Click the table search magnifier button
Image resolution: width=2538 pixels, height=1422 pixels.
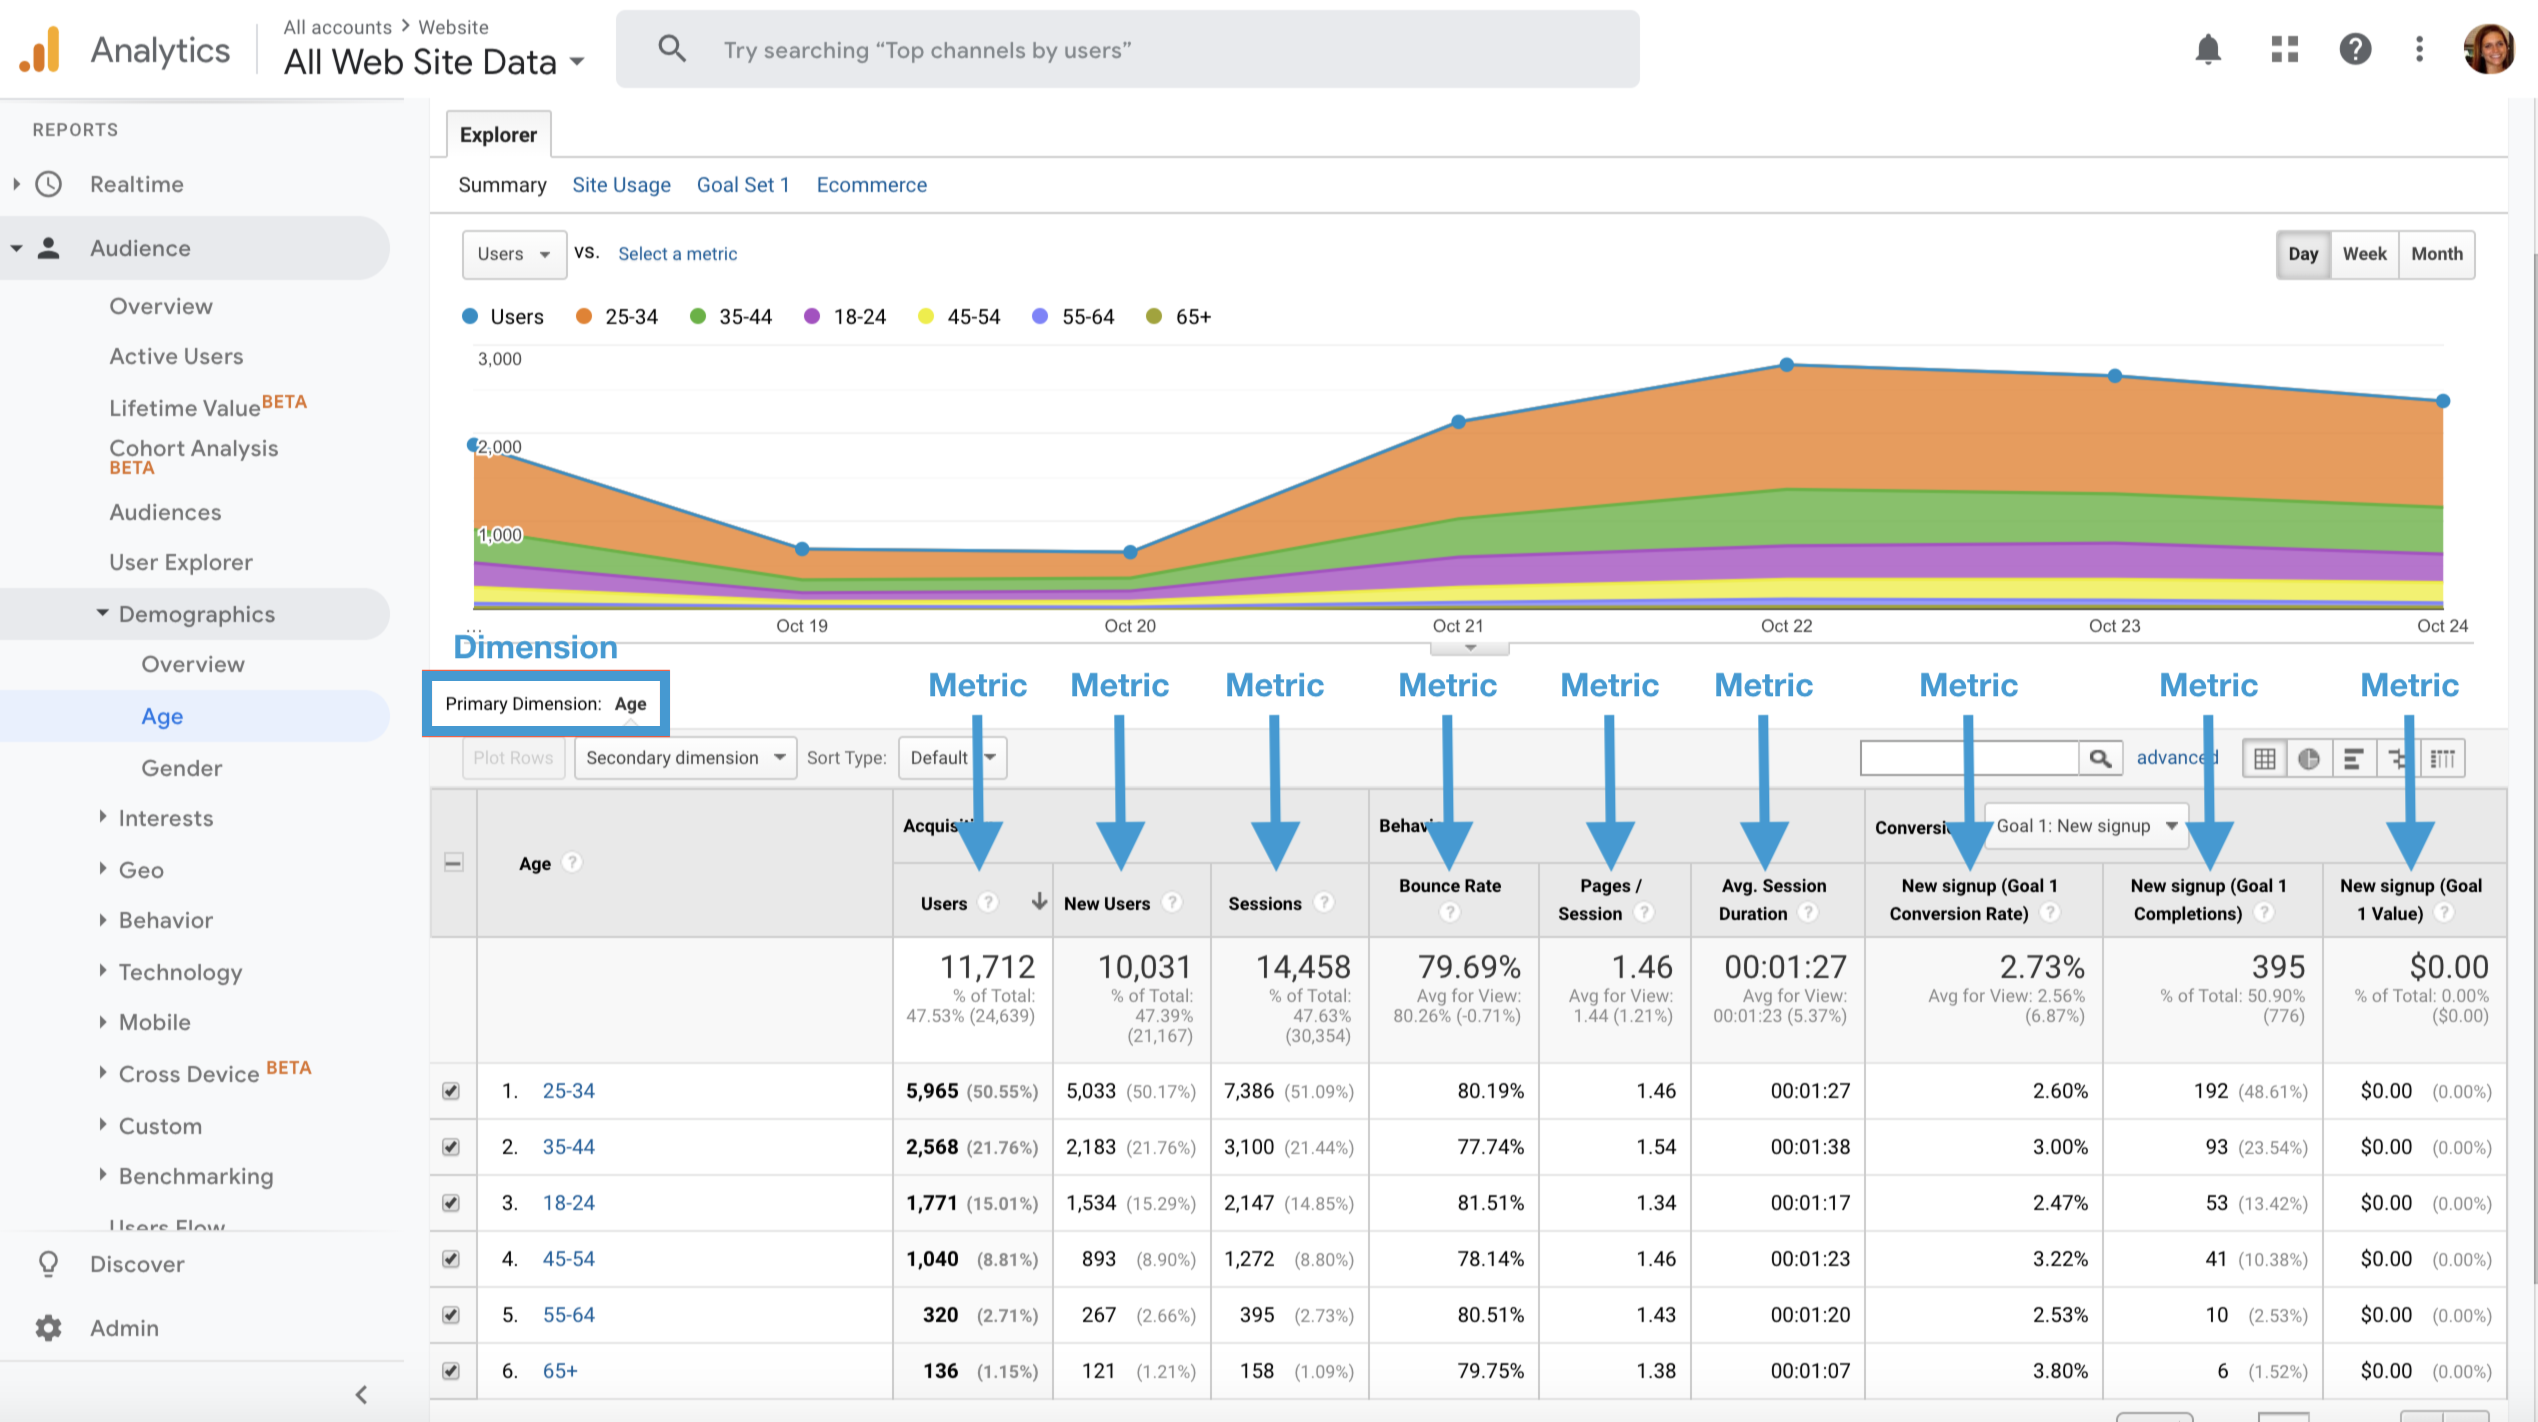pyautogui.click(x=2100, y=758)
